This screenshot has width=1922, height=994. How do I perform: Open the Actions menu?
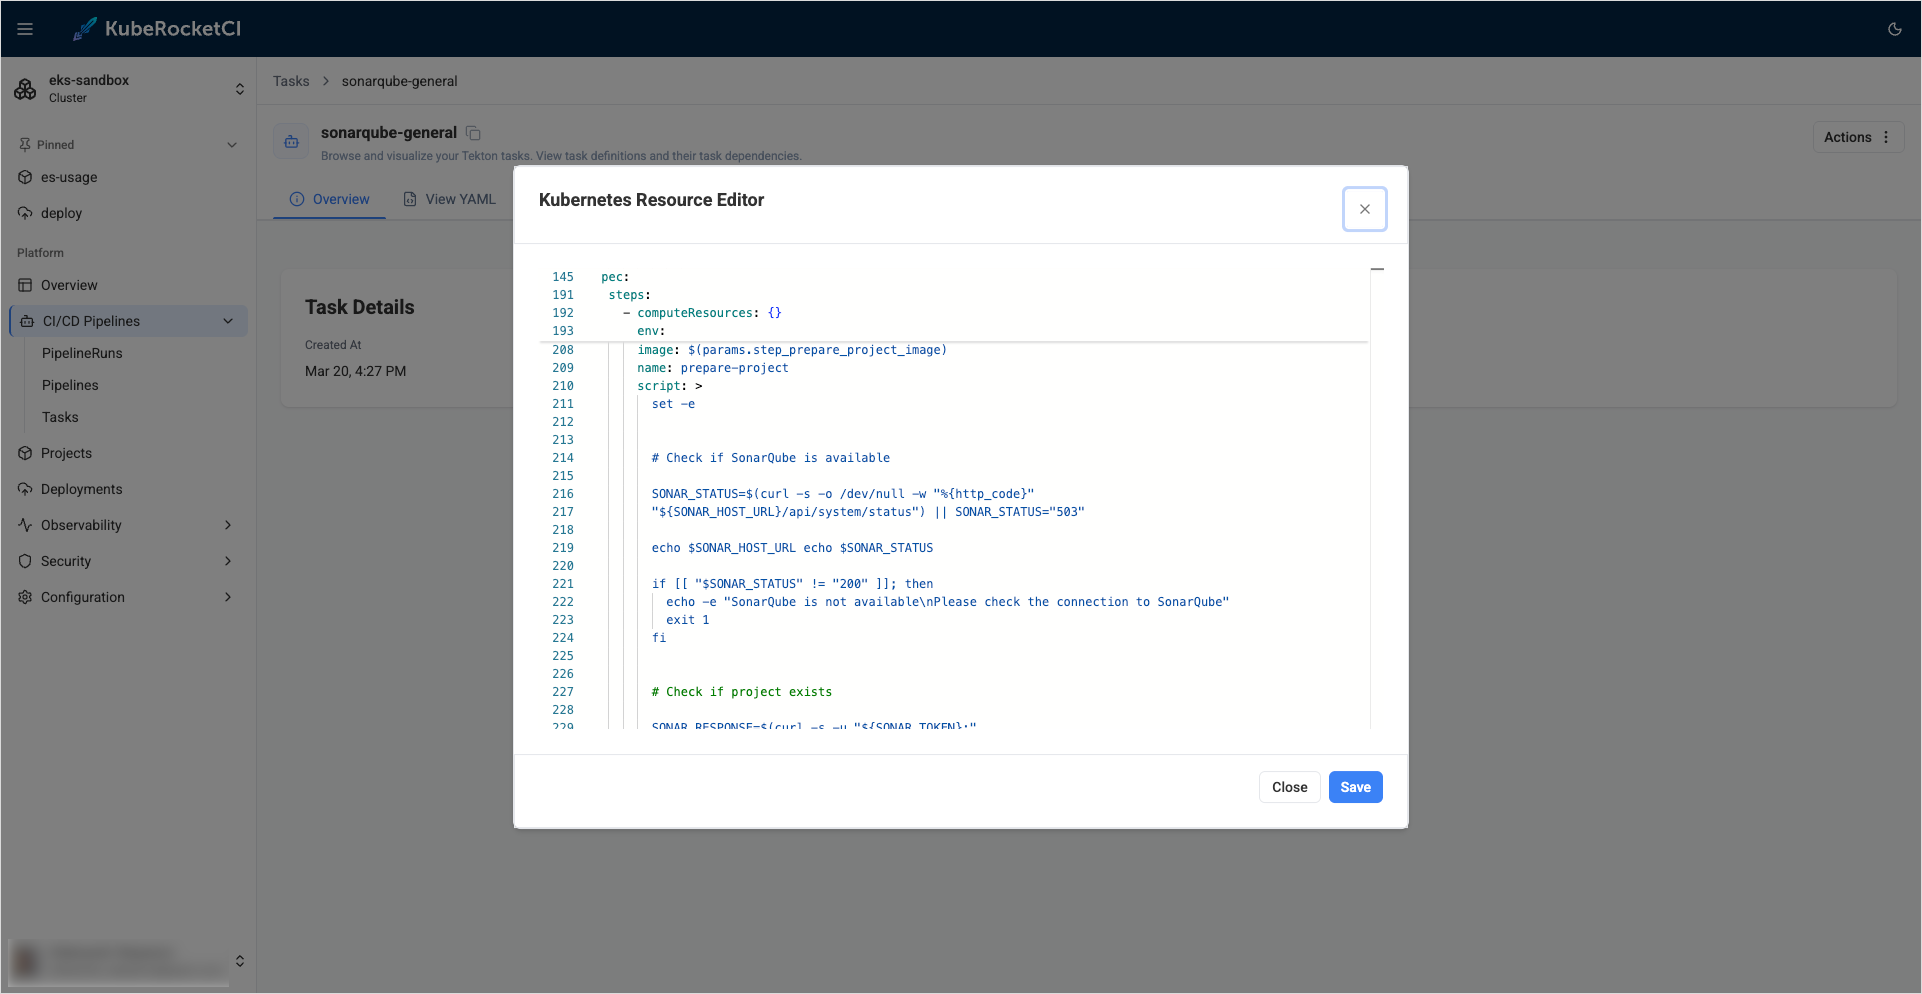1857,137
